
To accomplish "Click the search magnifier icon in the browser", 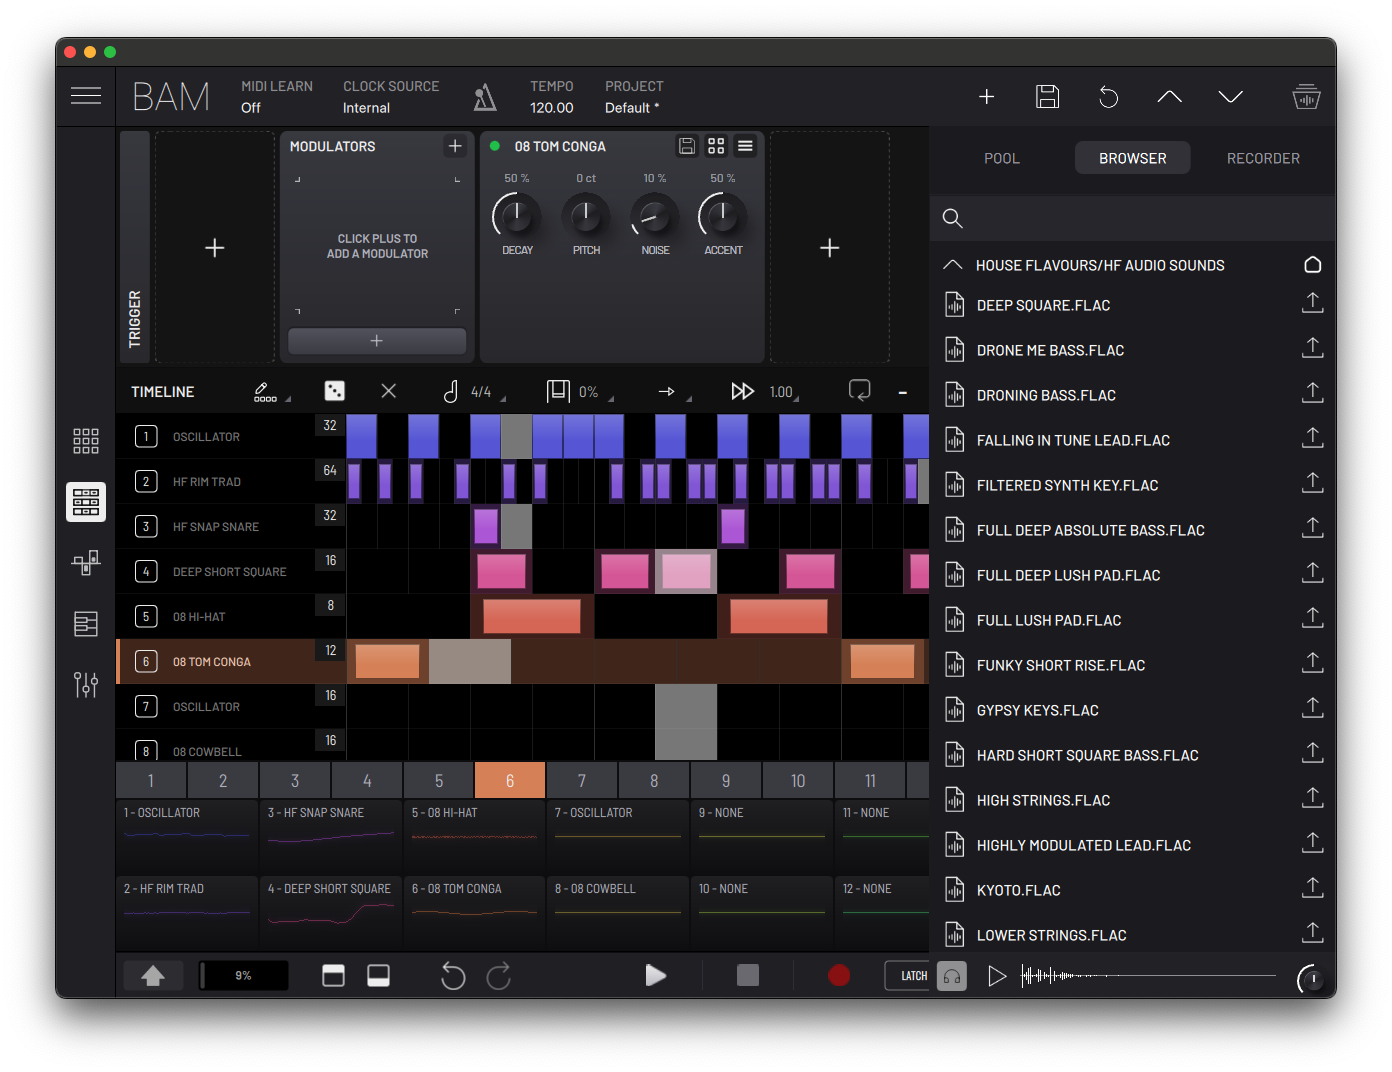I will pos(953,218).
